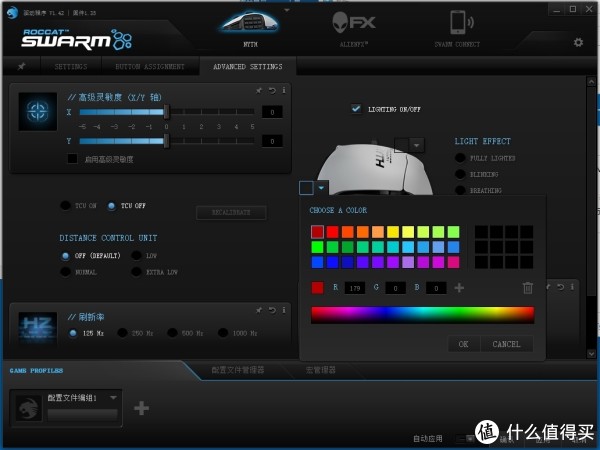Expand device selector arrow above header
This screenshot has height=450, width=600.
[x=287, y=10]
